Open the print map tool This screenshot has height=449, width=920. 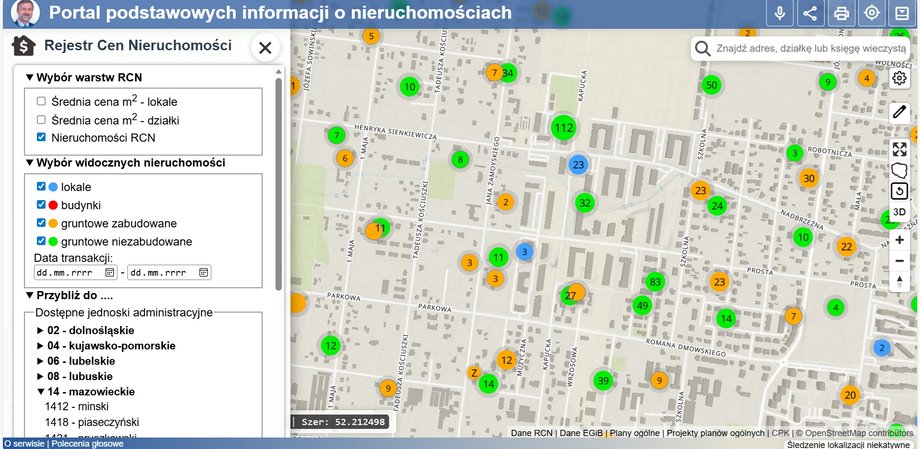point(841,13)
